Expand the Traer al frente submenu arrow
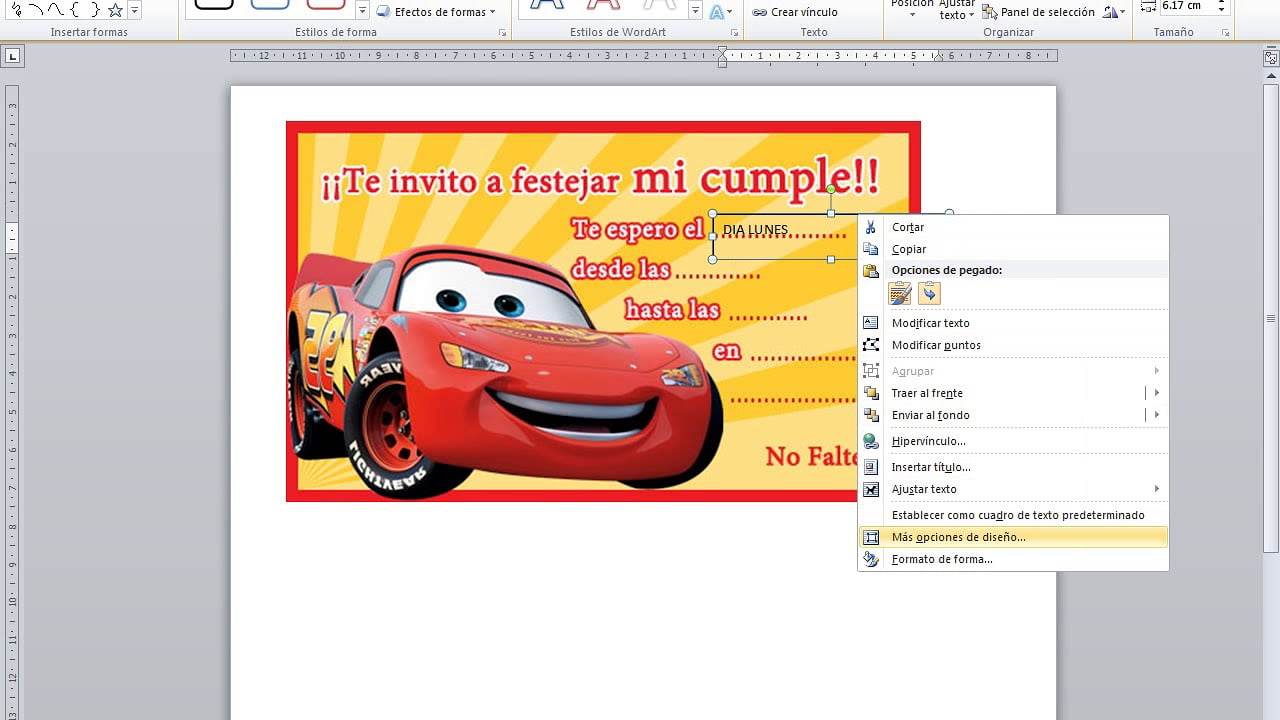Screen dimensions: 1280x720 click(1157, 393)
